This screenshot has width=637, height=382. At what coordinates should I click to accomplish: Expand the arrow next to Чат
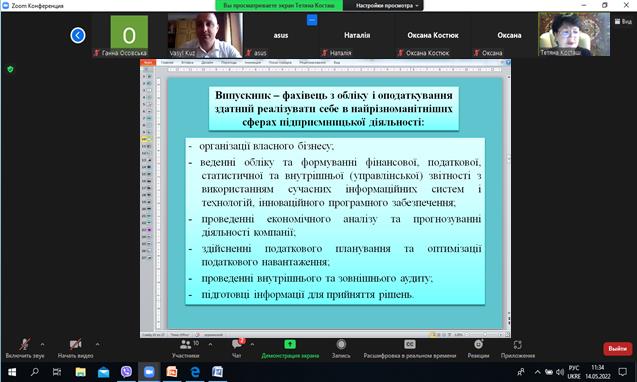pos(252,344)
